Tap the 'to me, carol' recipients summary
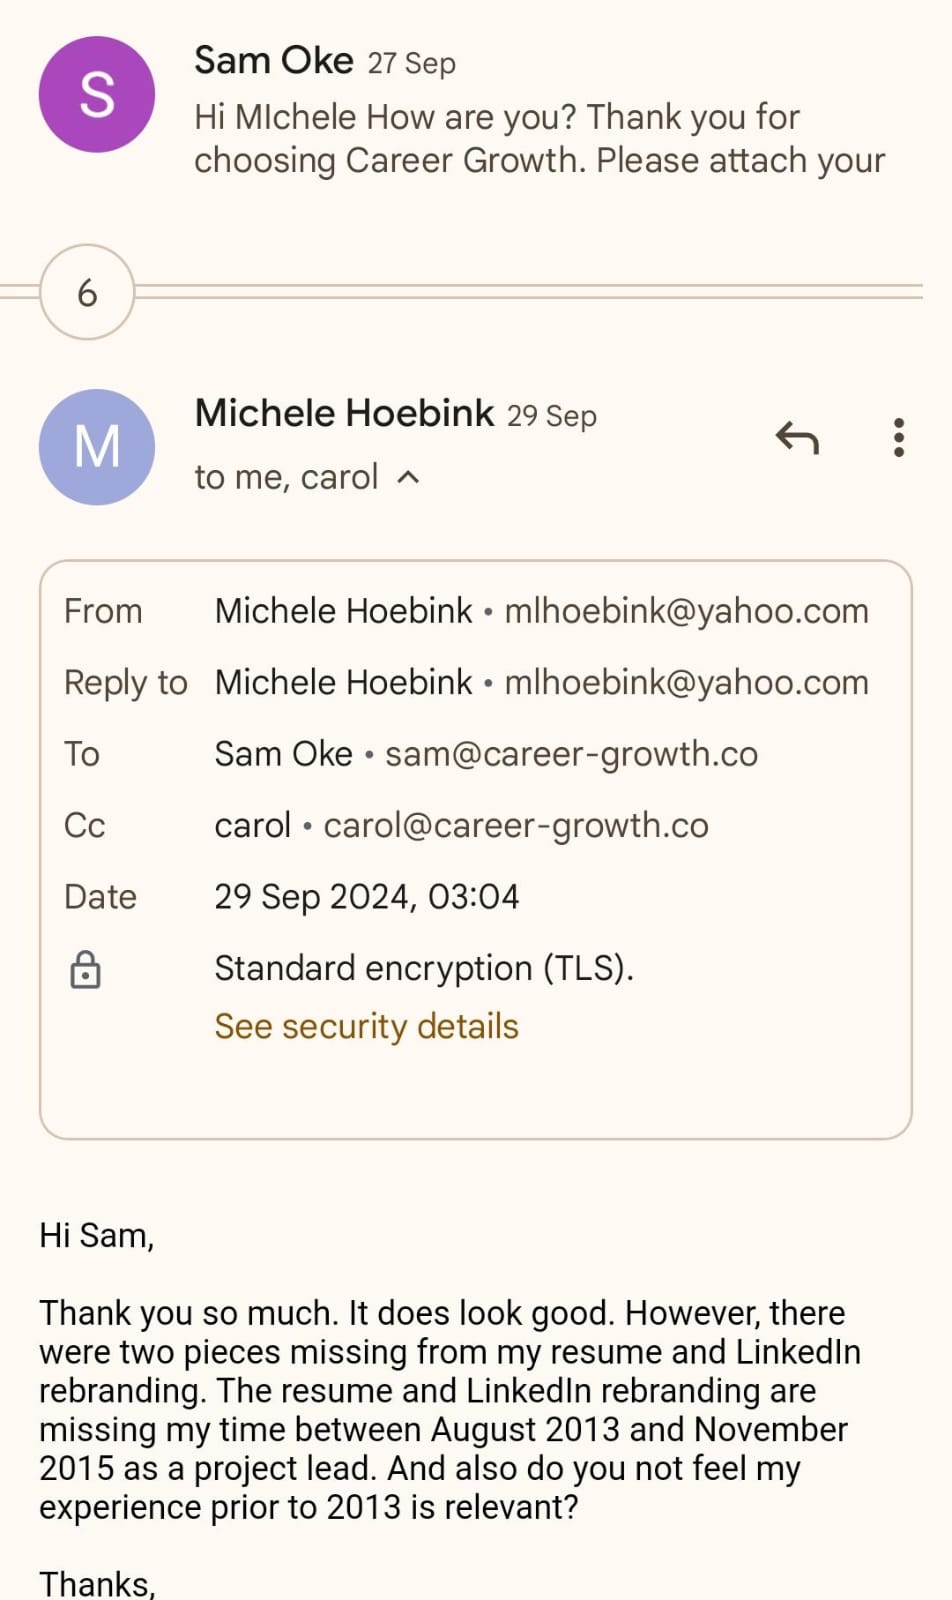The image size is (952, 1600). click(x=286, y=477)
